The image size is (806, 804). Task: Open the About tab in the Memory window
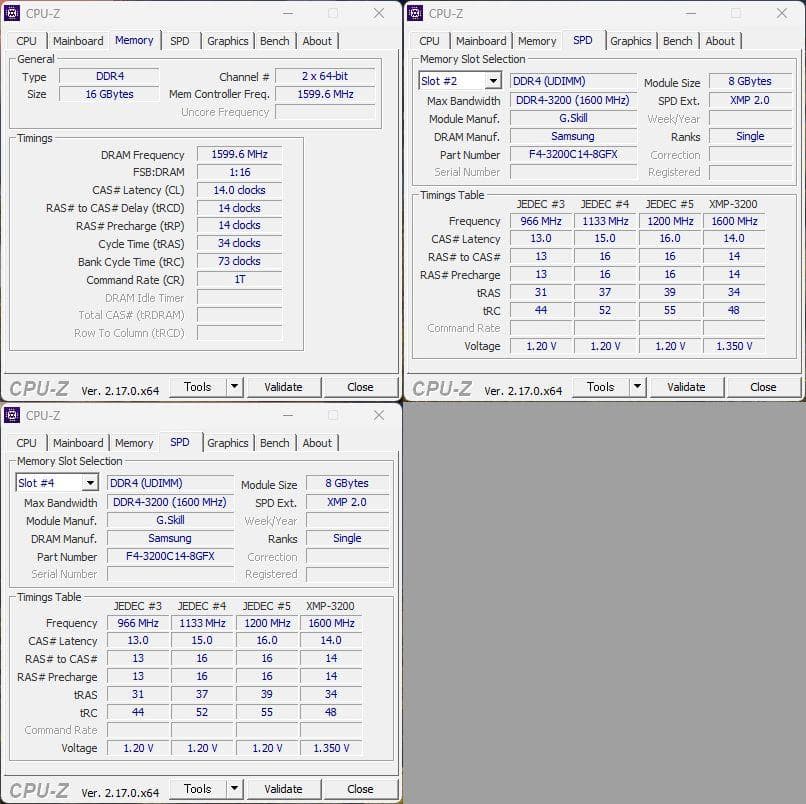click(317, 41)
